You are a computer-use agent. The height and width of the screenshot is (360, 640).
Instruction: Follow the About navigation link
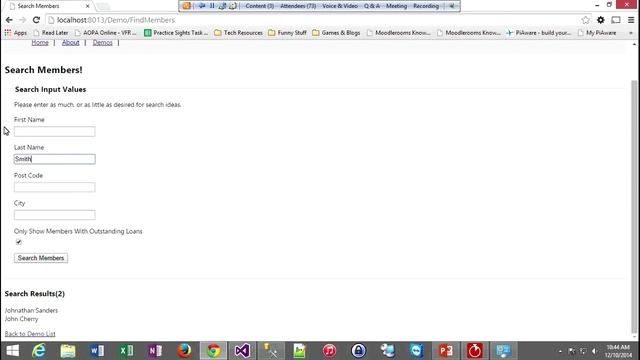click(71, 42)
